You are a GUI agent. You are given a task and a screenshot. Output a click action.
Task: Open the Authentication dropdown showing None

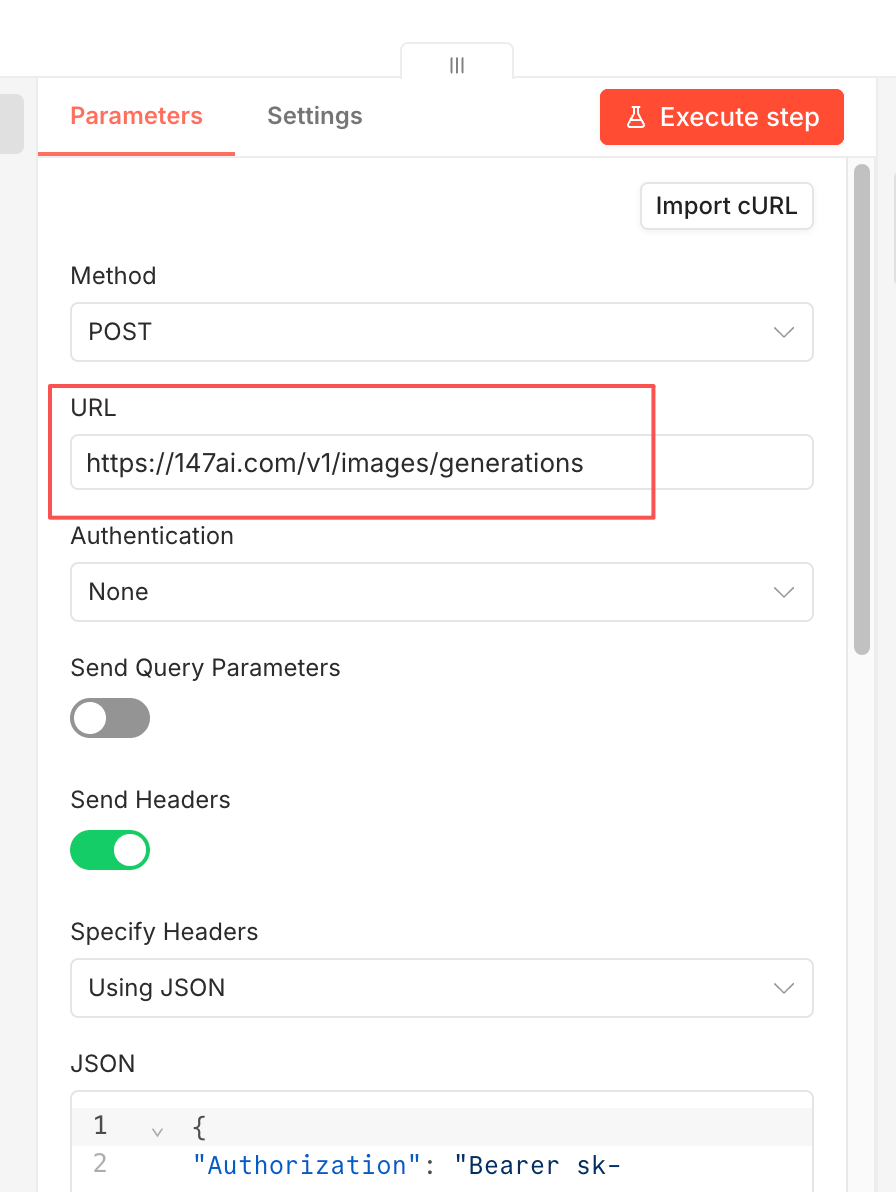coord(442,592)
